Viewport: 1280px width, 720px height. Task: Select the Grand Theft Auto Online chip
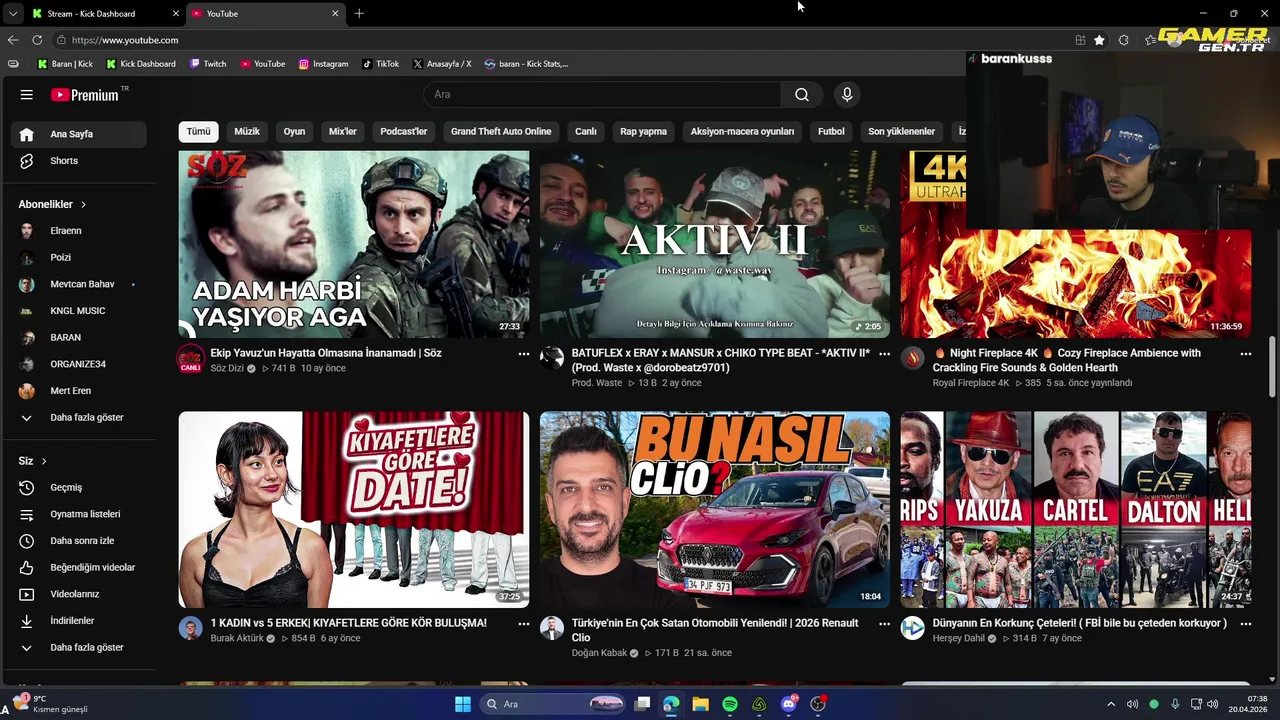pyautogui.click(x=501, y=132)
